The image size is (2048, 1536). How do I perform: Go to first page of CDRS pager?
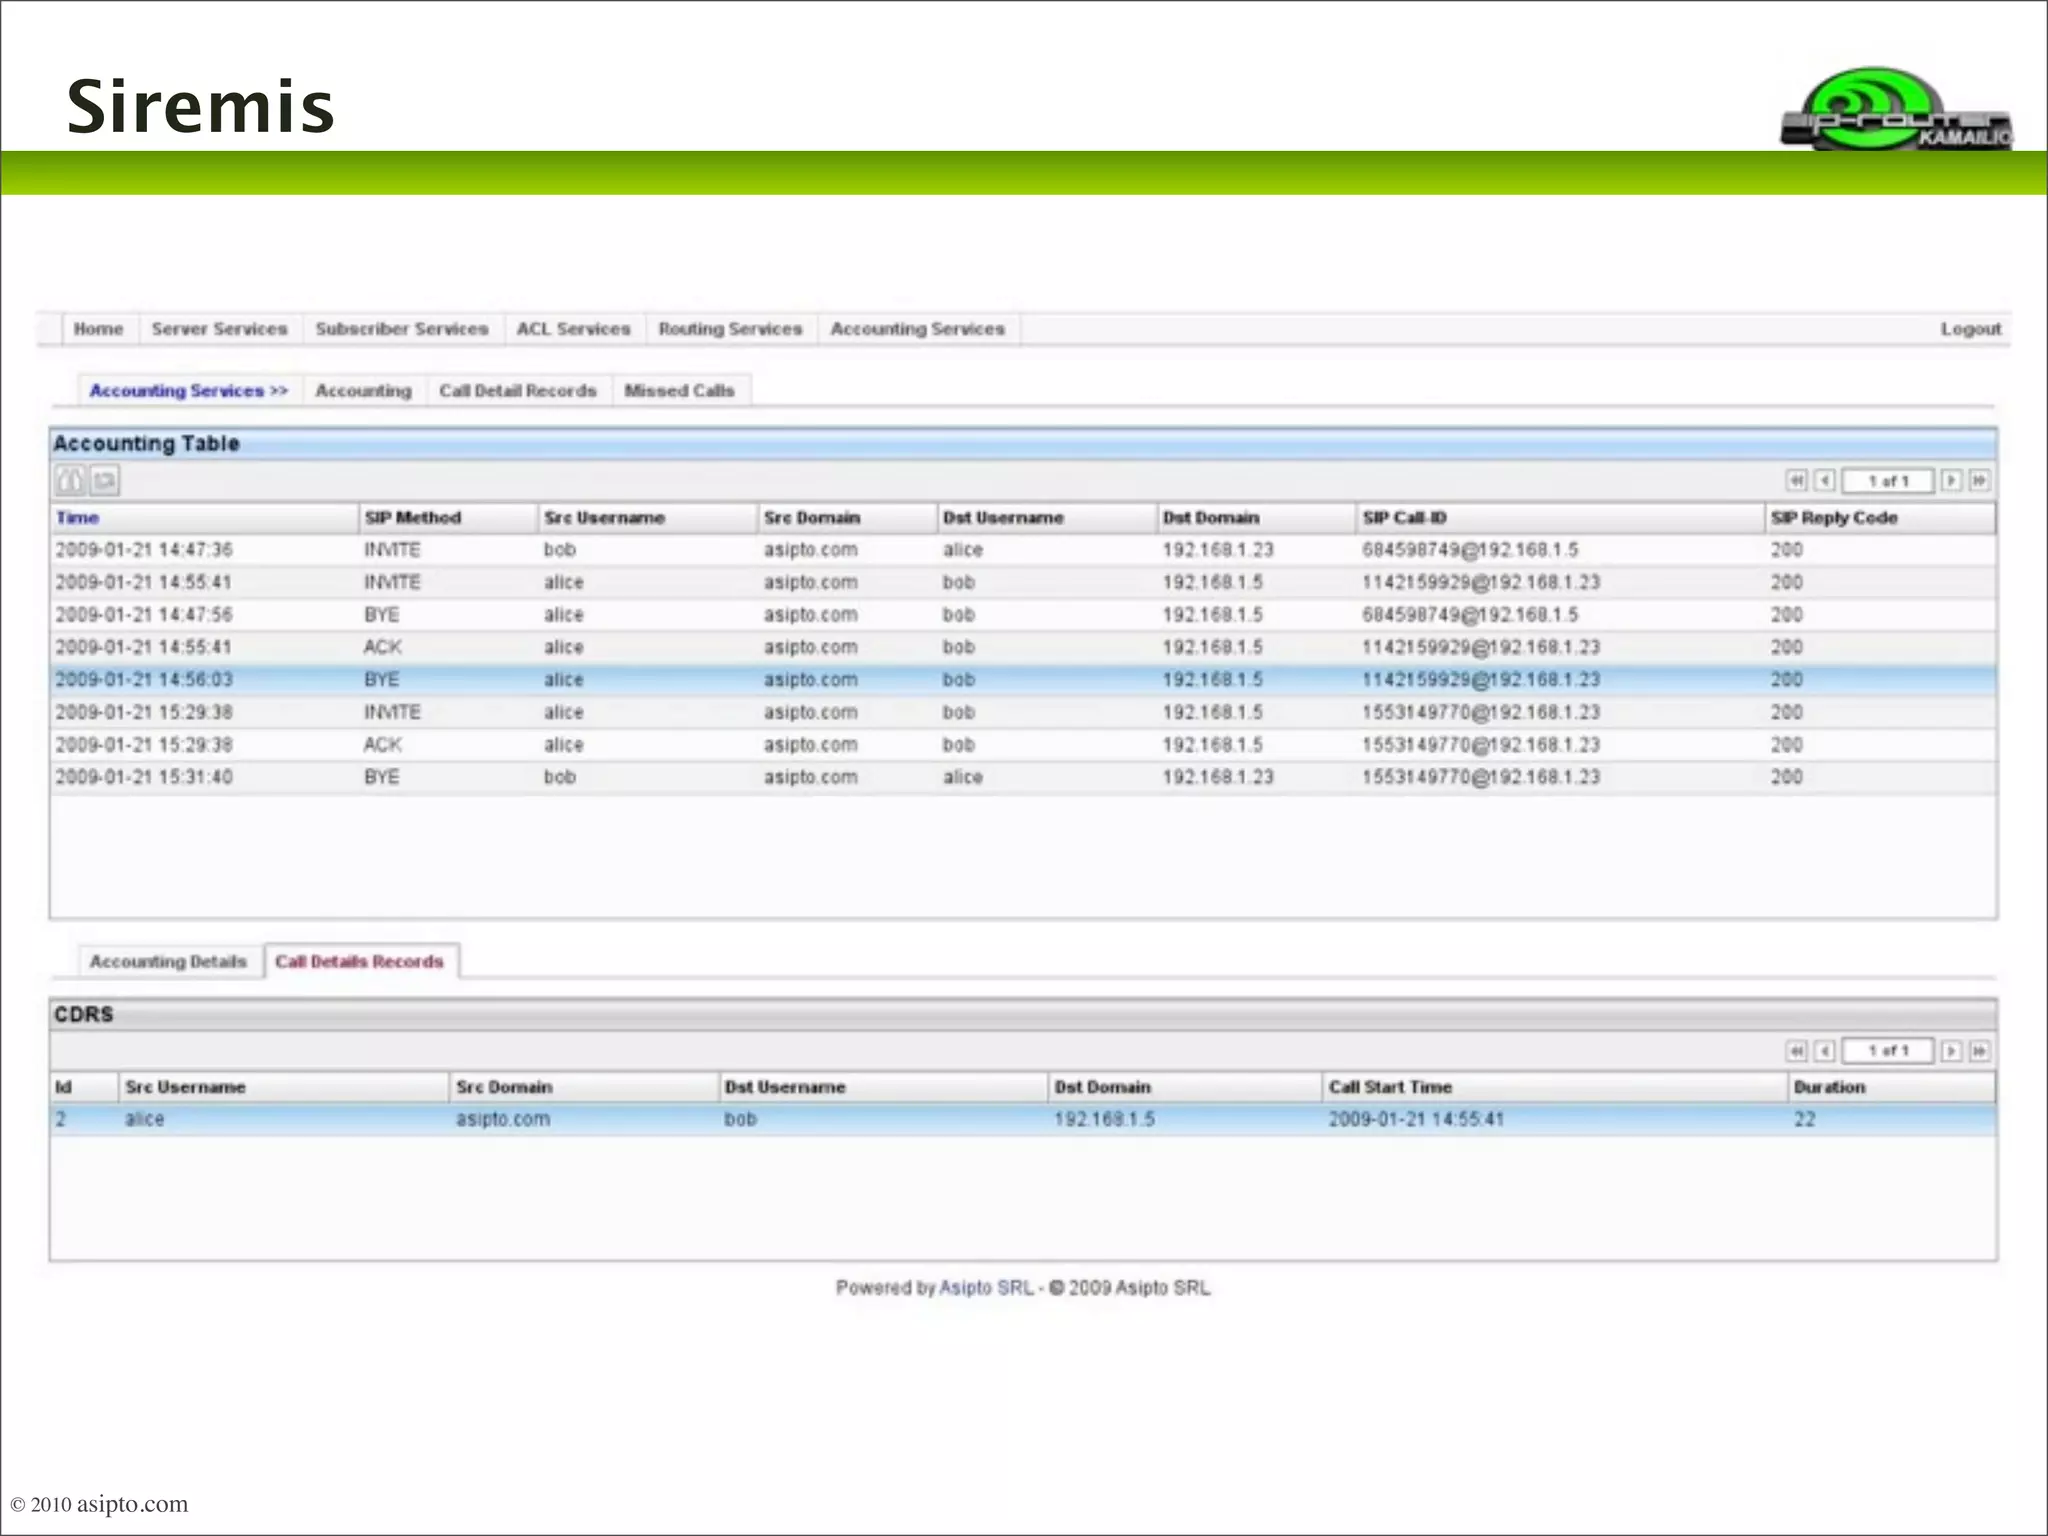point(1796,1051)
